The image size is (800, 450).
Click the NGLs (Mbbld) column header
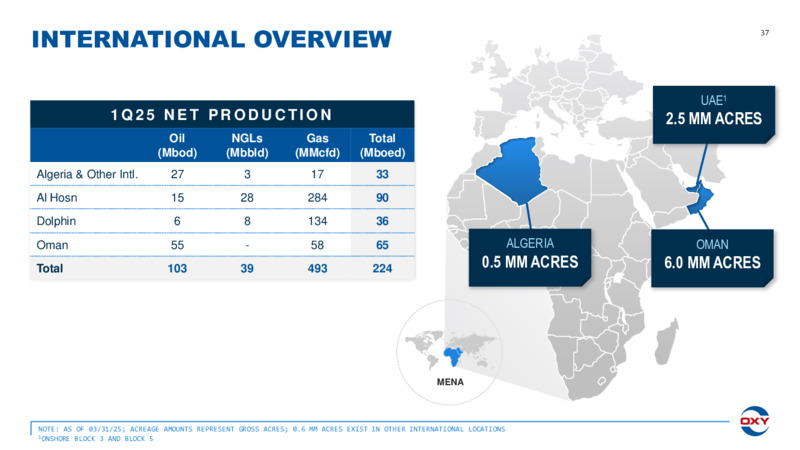(x=247, y=145)
